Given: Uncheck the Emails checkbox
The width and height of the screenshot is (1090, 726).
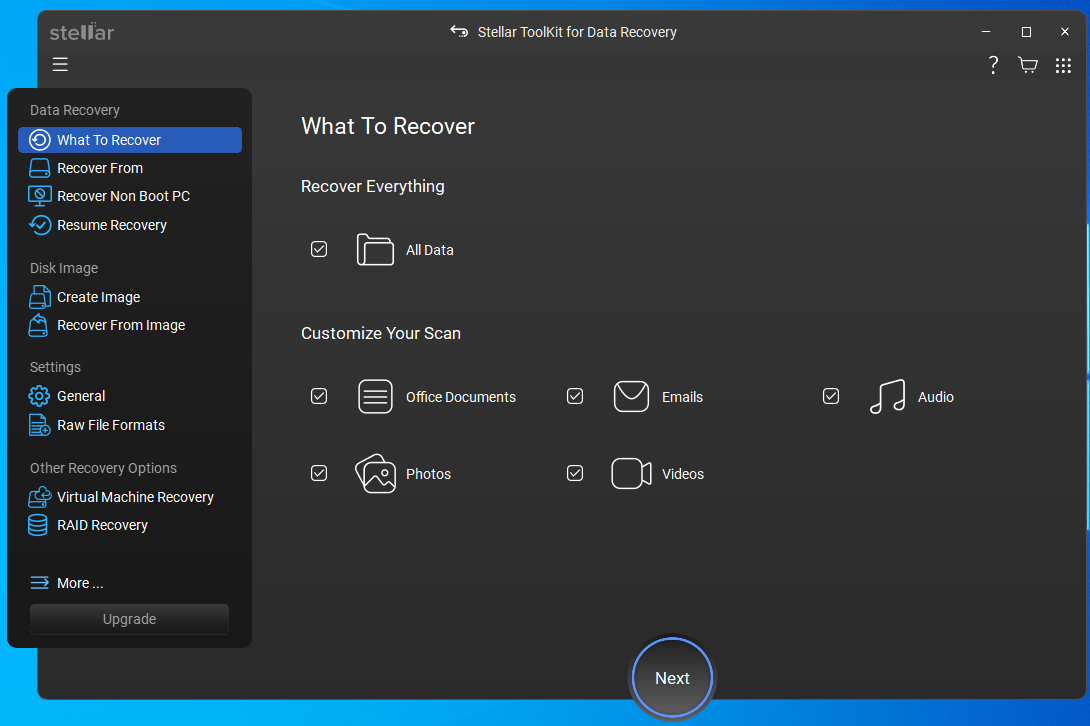Looking at the screenshot, I should pos(575,396).
